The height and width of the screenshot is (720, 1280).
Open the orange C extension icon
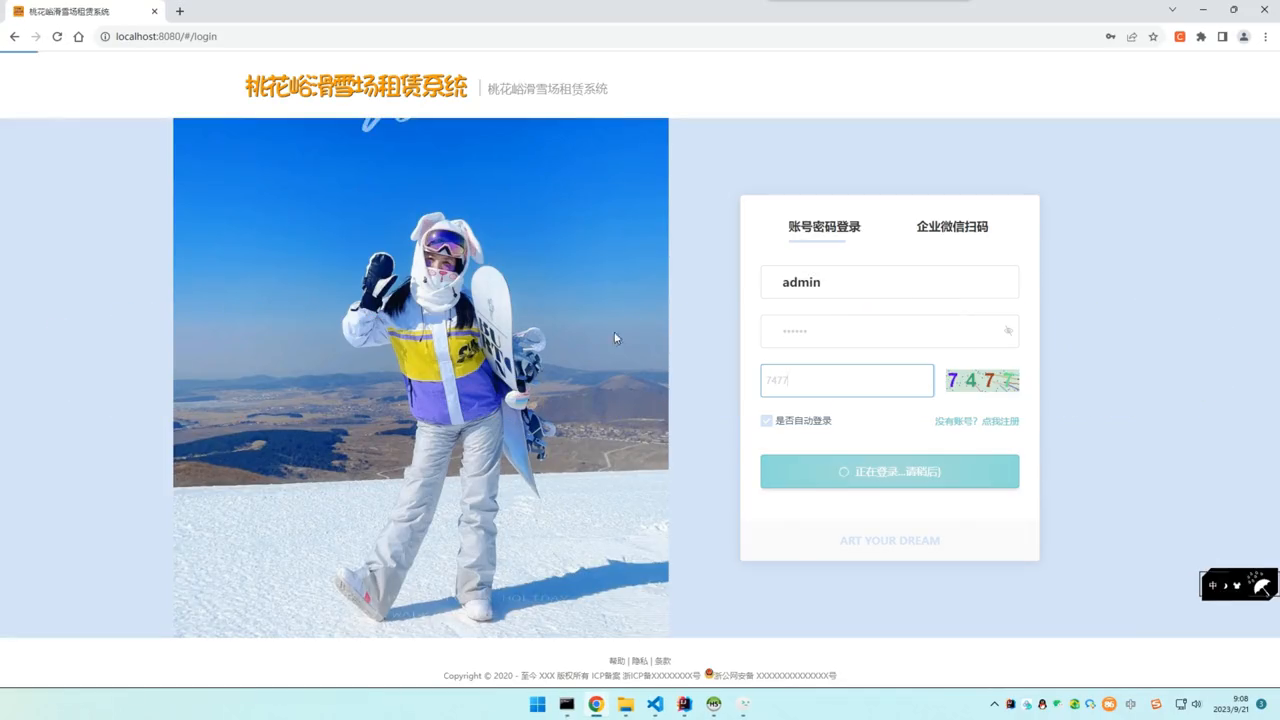pos(1180,37)
